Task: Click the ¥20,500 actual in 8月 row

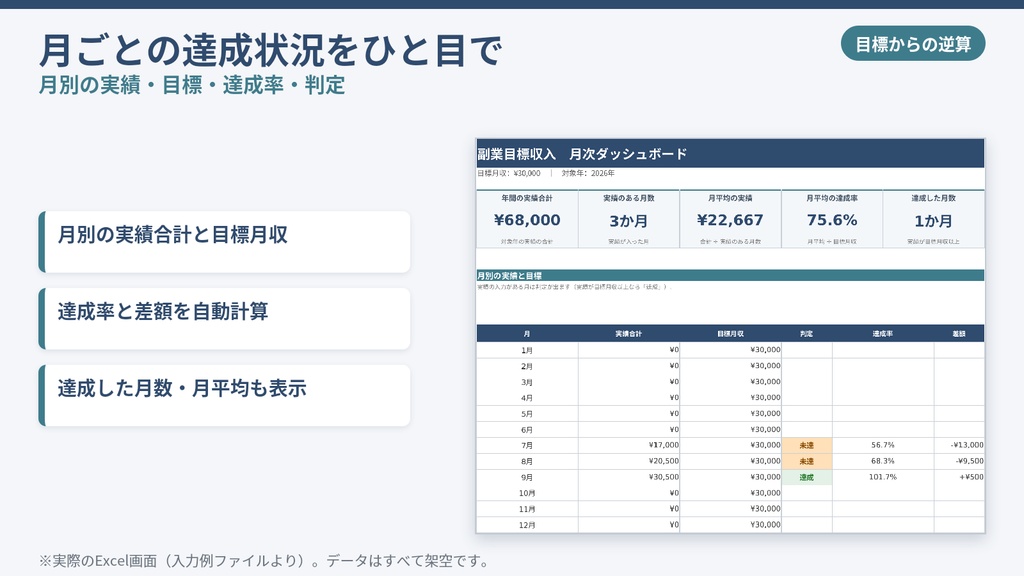Action: tap(664, 461)
